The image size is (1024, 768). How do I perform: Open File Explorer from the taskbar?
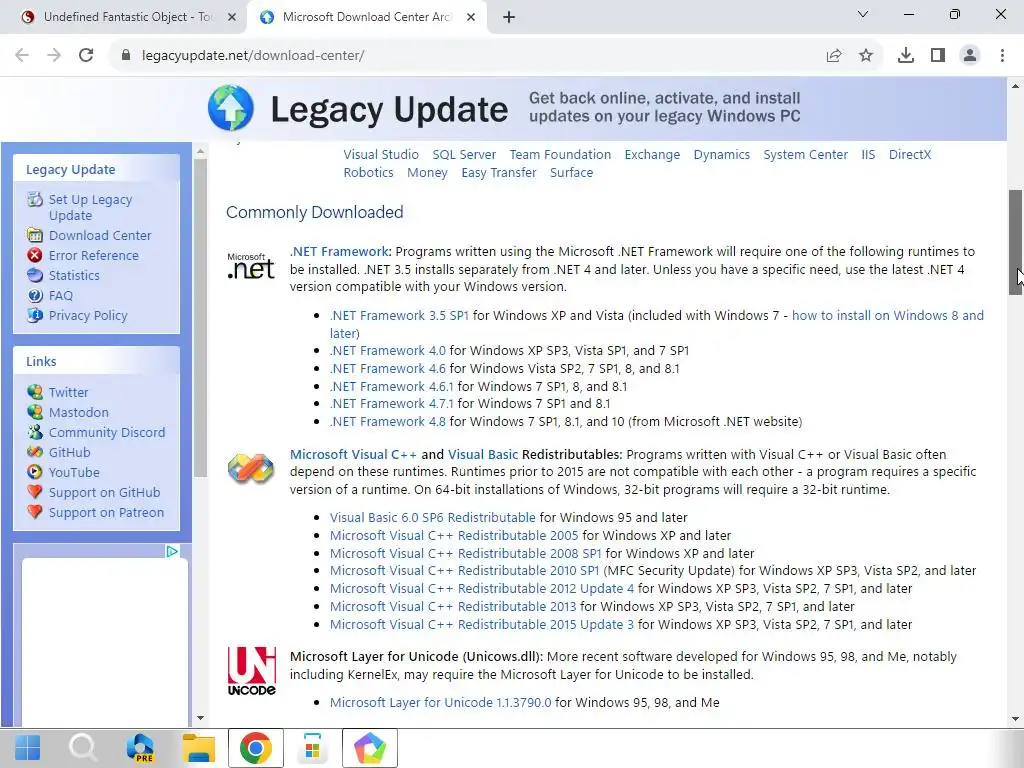[198, 748]
